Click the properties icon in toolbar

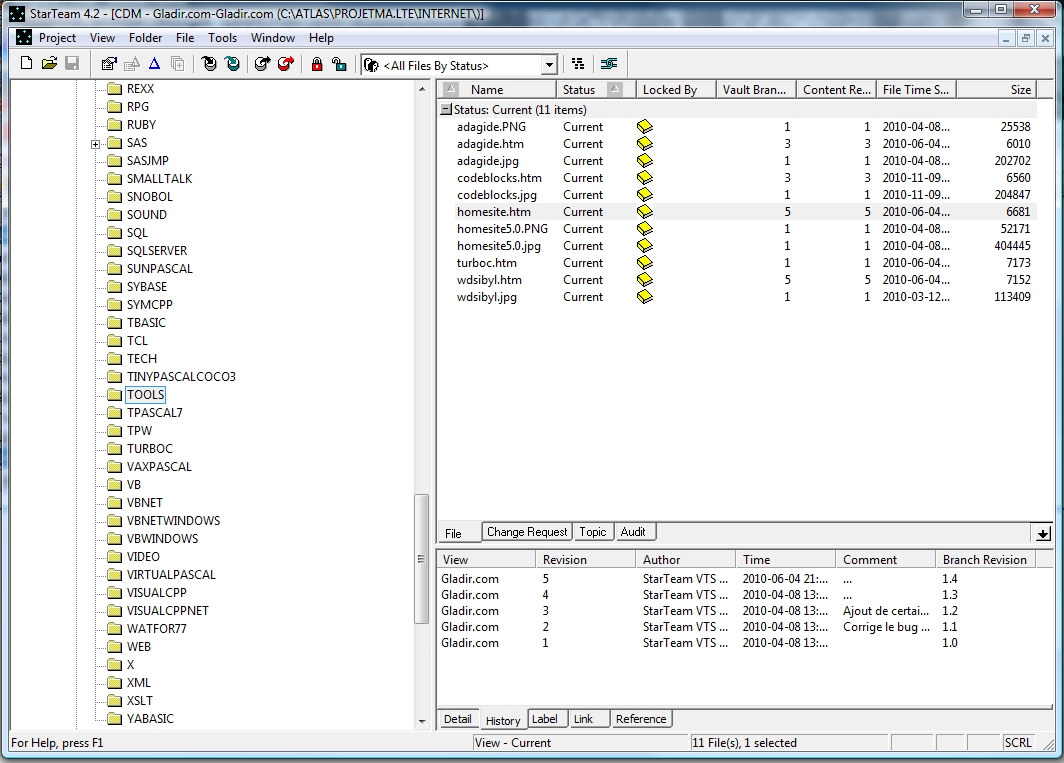click(109, 64)
